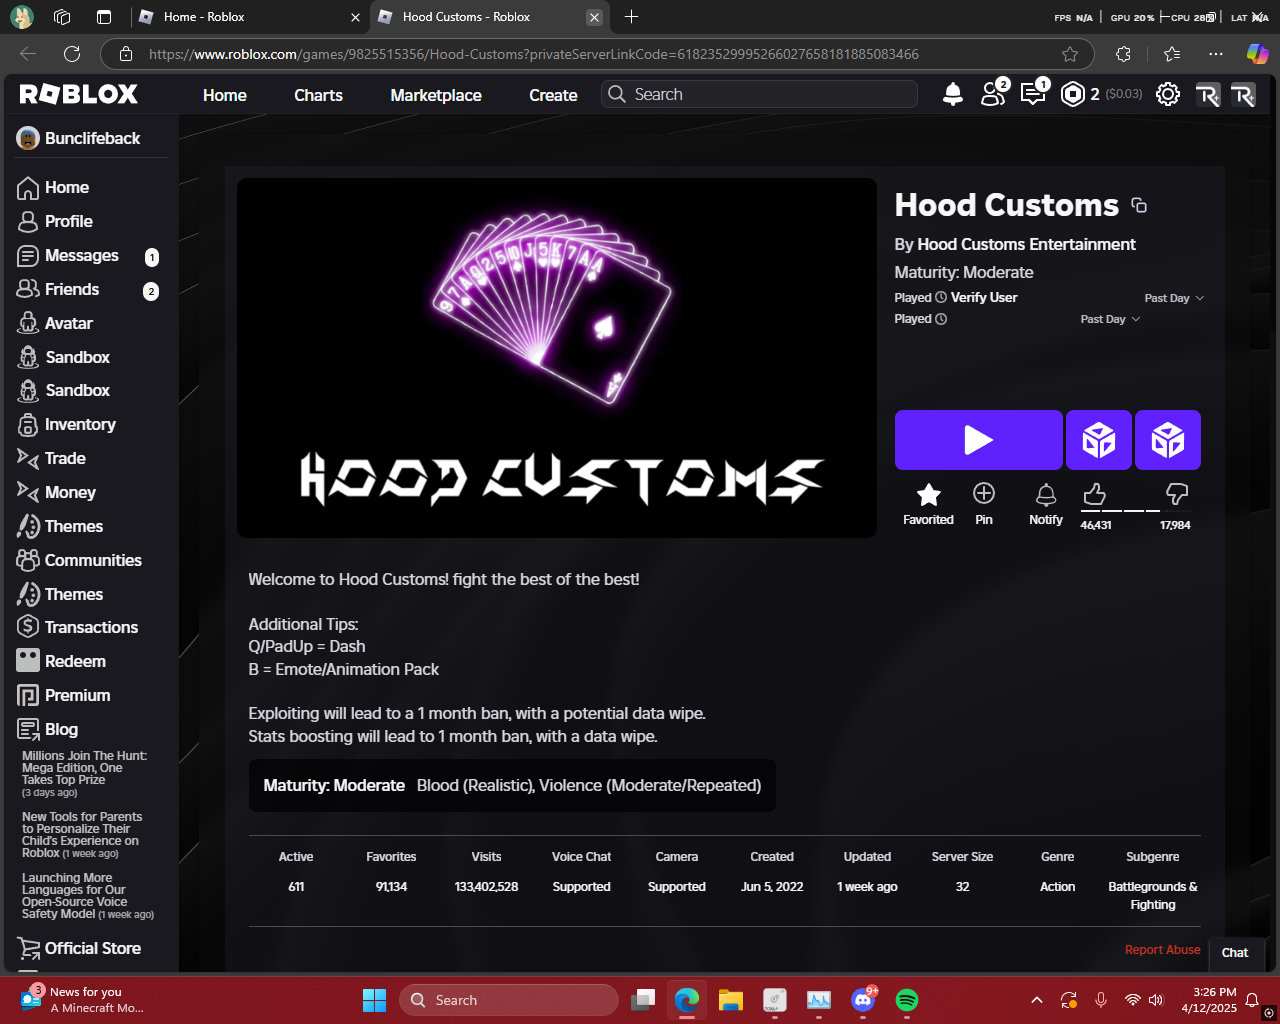Click Report Abuse link
Screen dimensions: 1280x1024
pos(1162,950)
